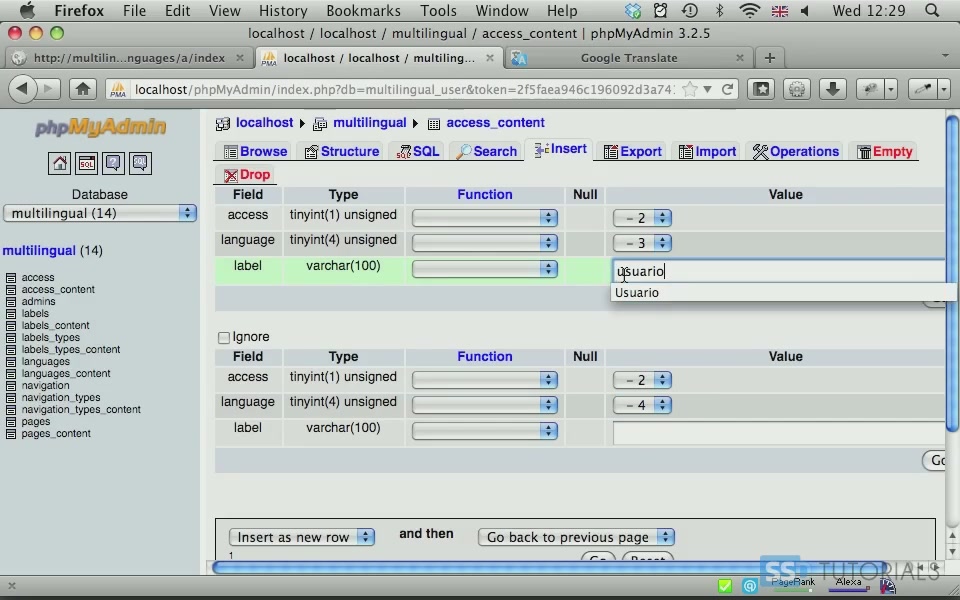This screenshot has width=960, height=600.
Task: Click the volume speaker icon
Action: [804, 10]
